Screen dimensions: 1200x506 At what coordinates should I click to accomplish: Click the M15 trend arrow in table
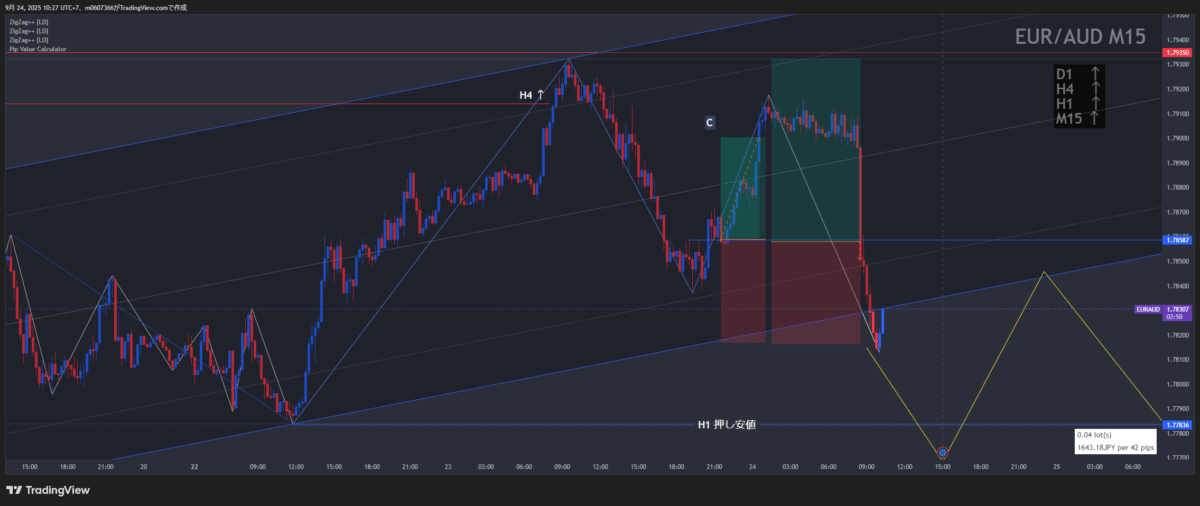[x=1096, y=119]
